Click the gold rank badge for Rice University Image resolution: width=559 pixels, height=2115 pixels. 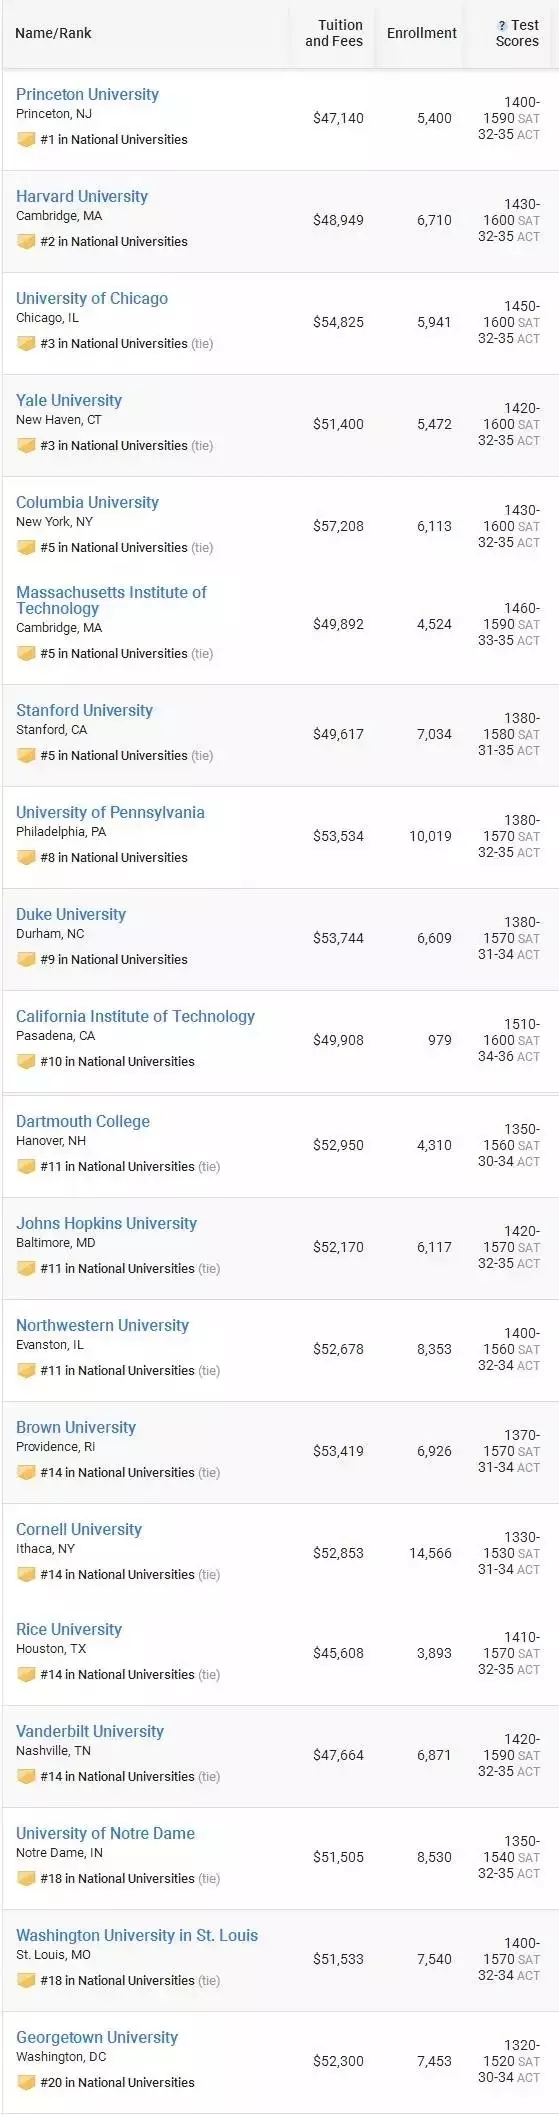click(x=26, y=1675)
